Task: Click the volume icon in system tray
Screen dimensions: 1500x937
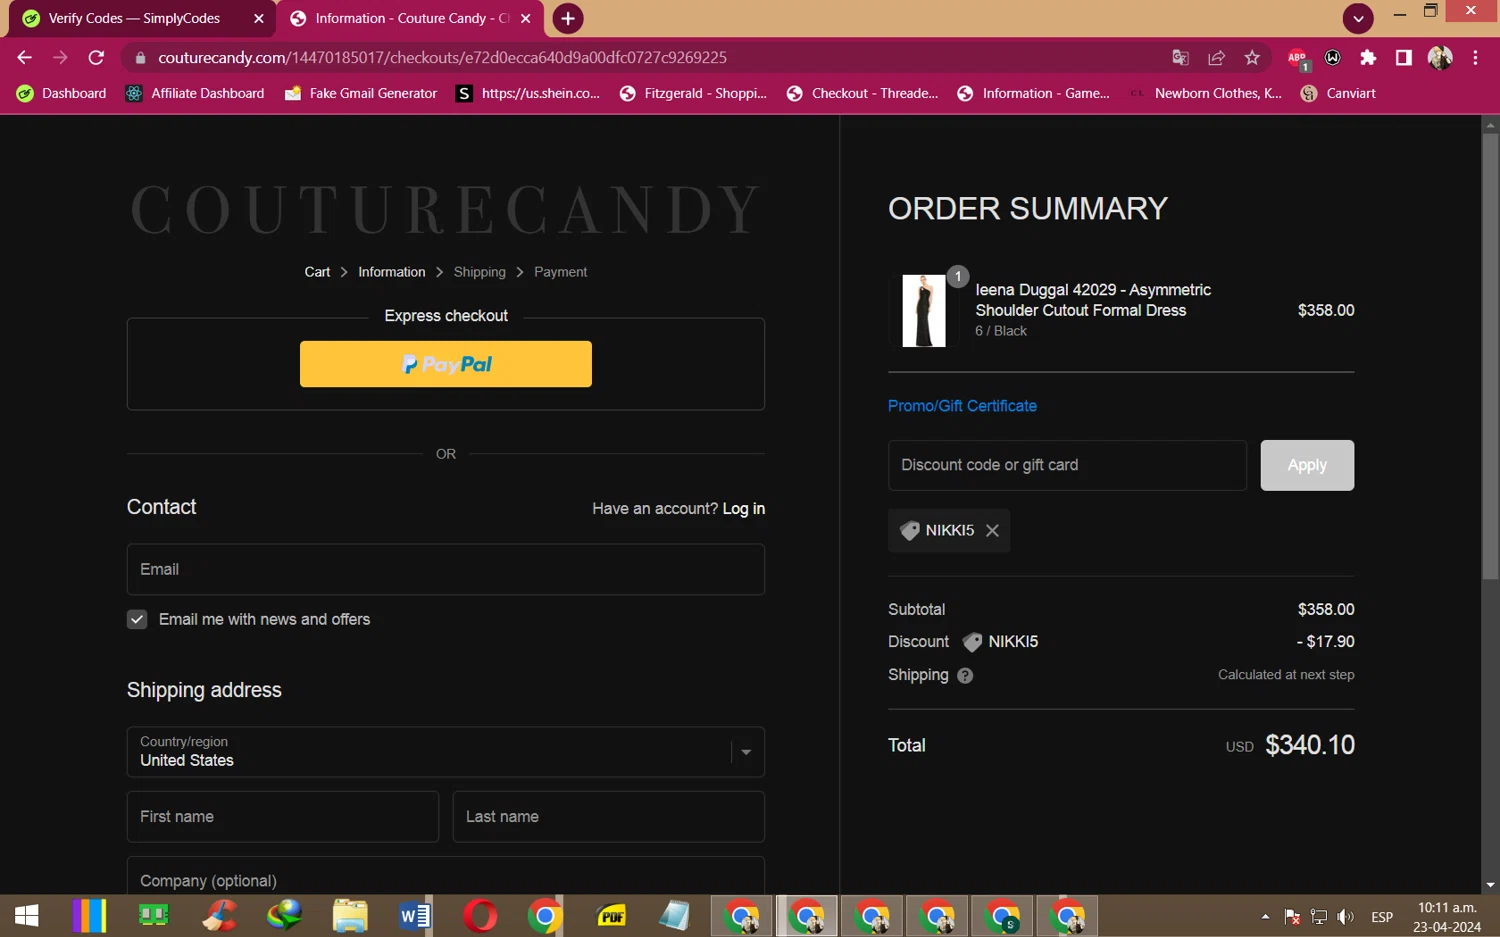Action: (x=1346, y=917)
